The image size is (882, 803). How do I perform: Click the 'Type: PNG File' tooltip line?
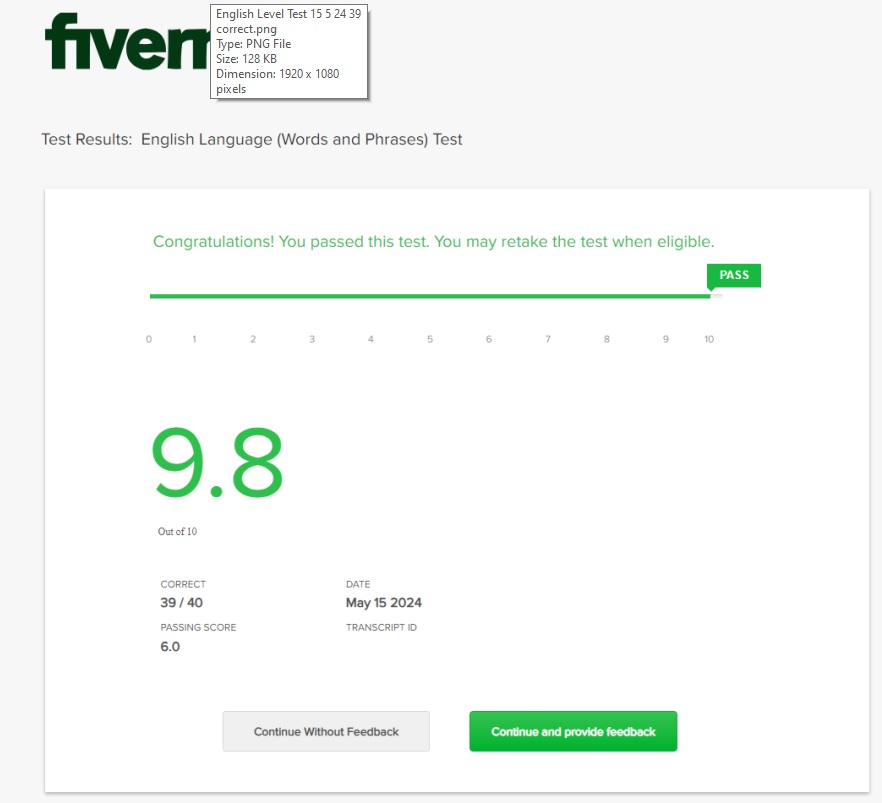254,44
